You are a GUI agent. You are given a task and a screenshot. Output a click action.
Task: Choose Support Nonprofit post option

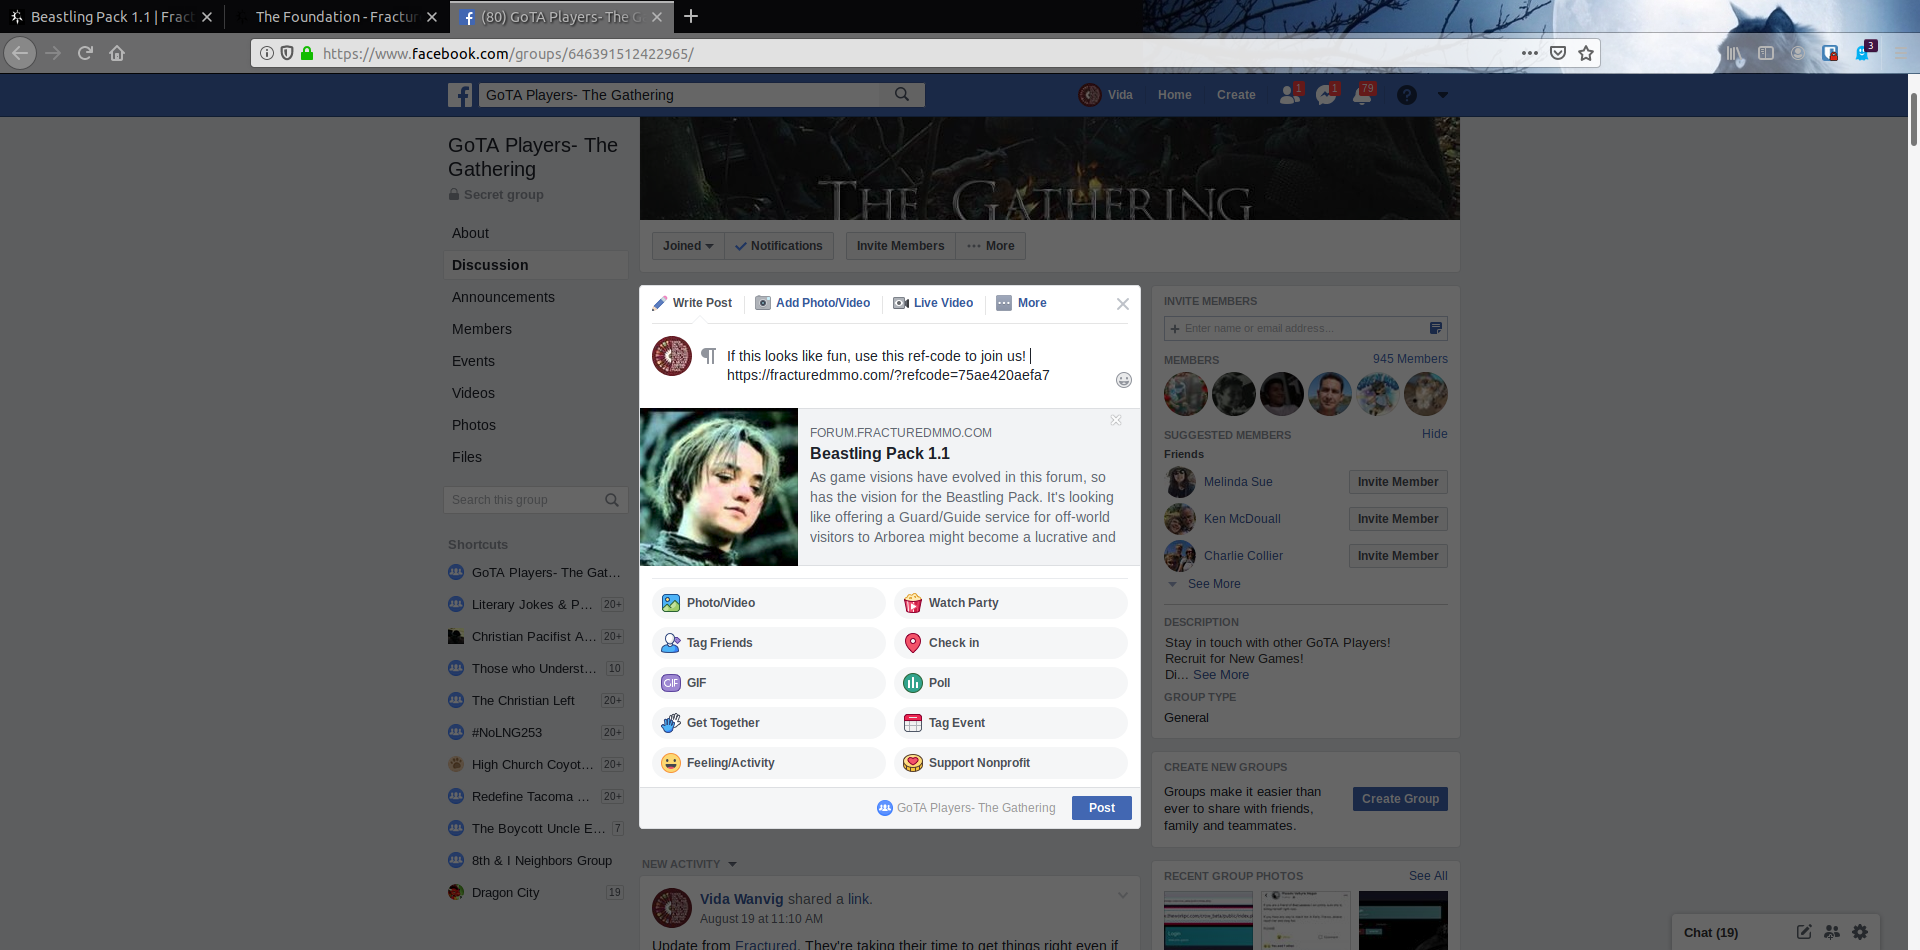(1011, 763)
